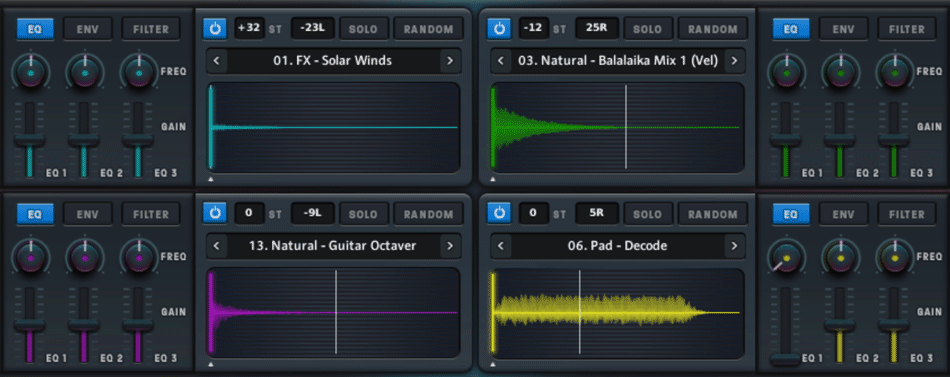The height and width of the screenshot is (377, 950).
Task: Click the 25R pan value field
Action: click(597, 28)
